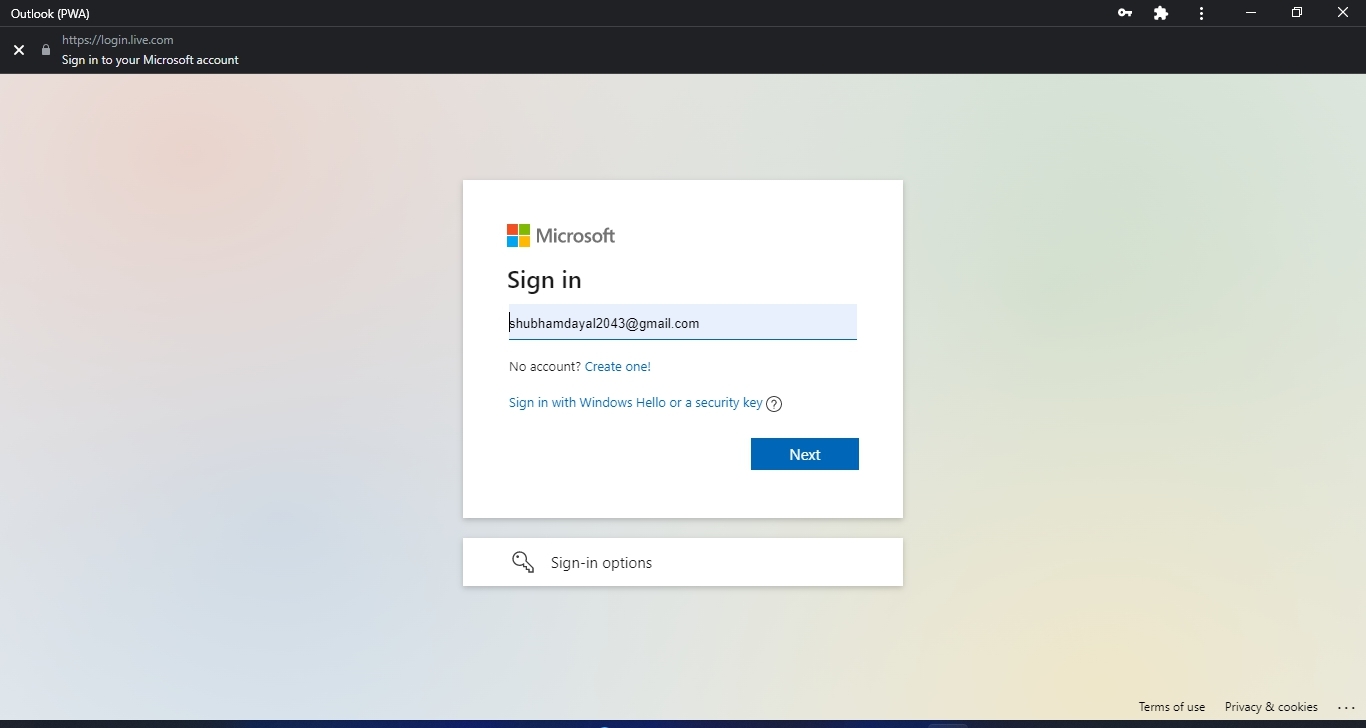The width and height of the screenshot is (1366, 728).
Task: Minimize the Outlook PWA window
Action: [x=1251, y=13]
